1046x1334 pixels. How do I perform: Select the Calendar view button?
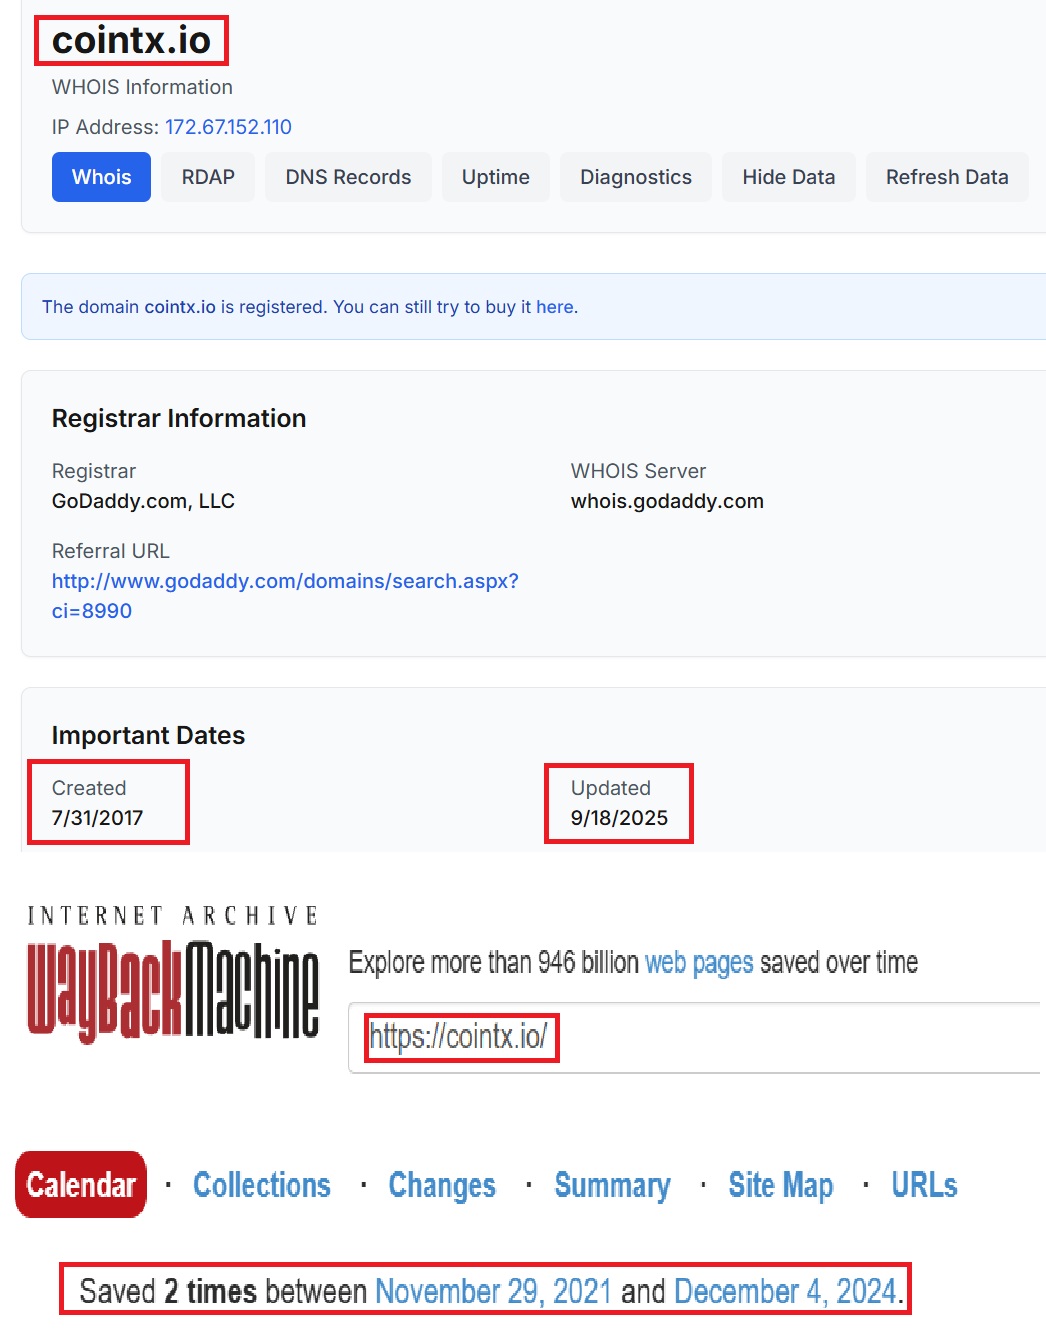tap(80, 1185)
